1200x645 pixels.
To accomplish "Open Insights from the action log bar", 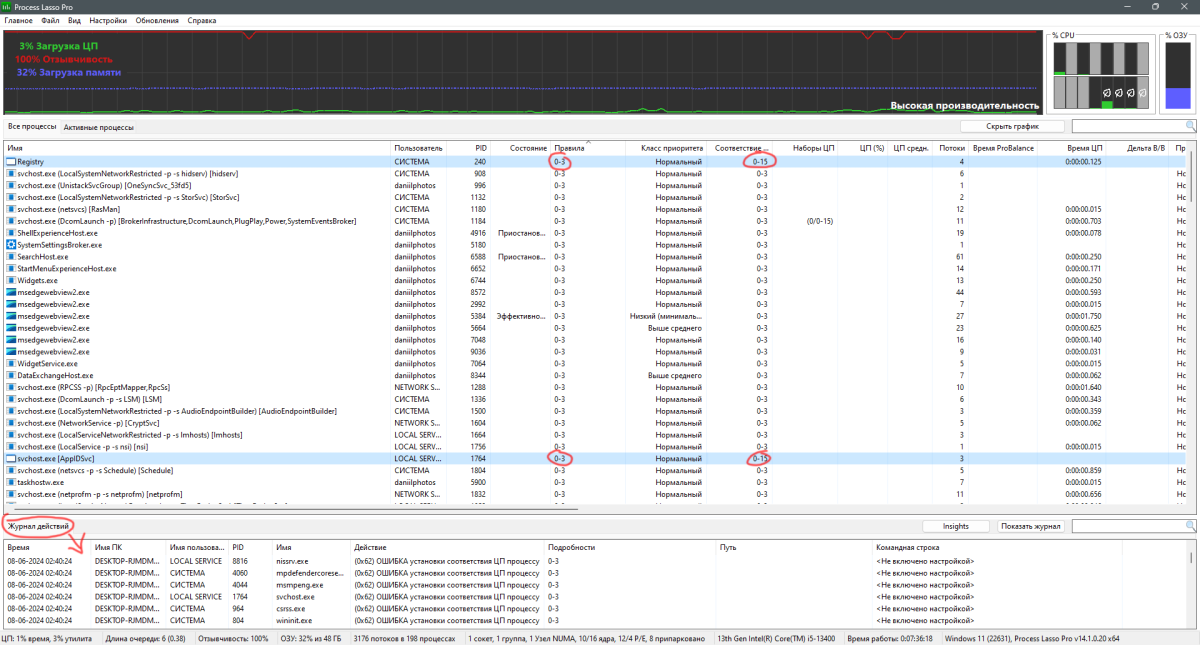I will 955,526.
